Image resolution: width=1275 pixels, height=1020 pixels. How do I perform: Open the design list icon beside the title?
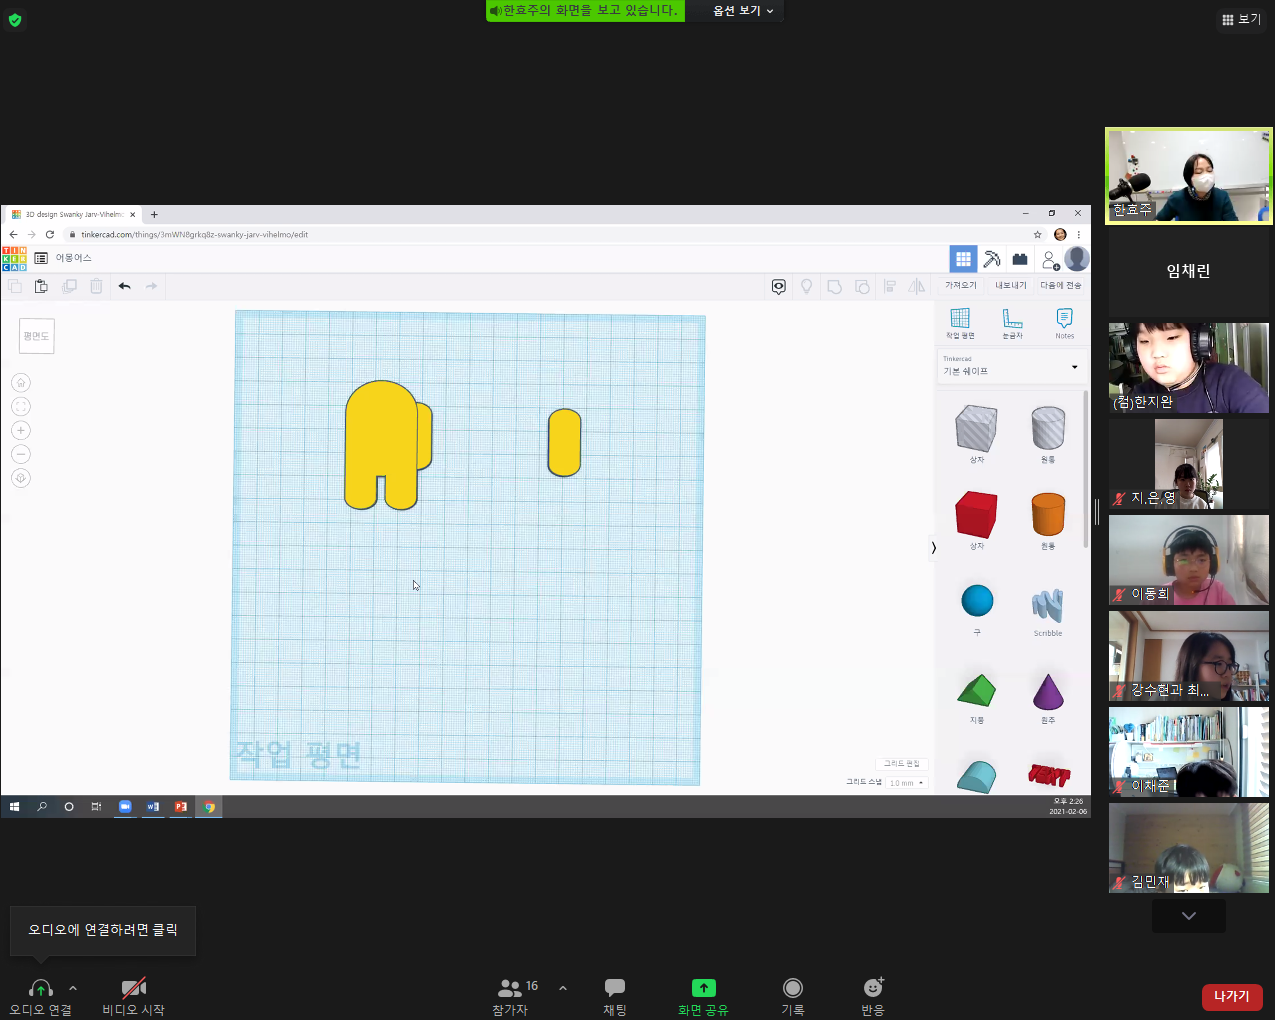(41, 258)
